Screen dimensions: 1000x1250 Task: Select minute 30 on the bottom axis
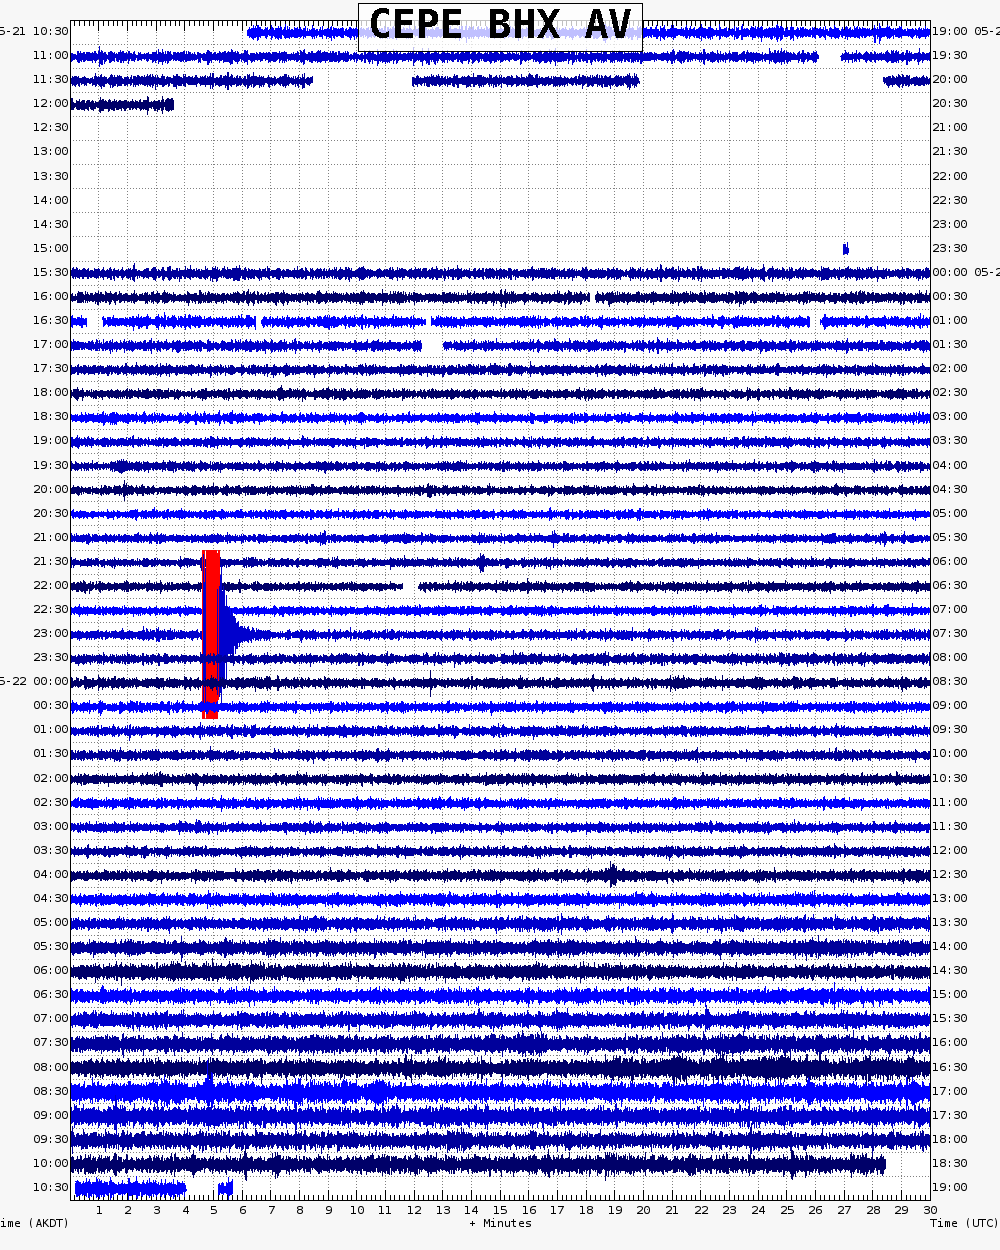pos(930,1210)
